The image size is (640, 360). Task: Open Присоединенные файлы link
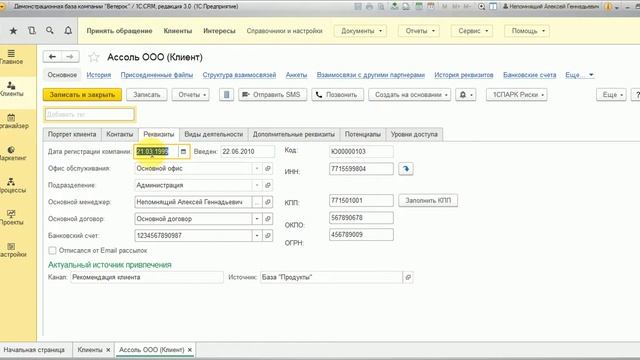tap(157, 75)
